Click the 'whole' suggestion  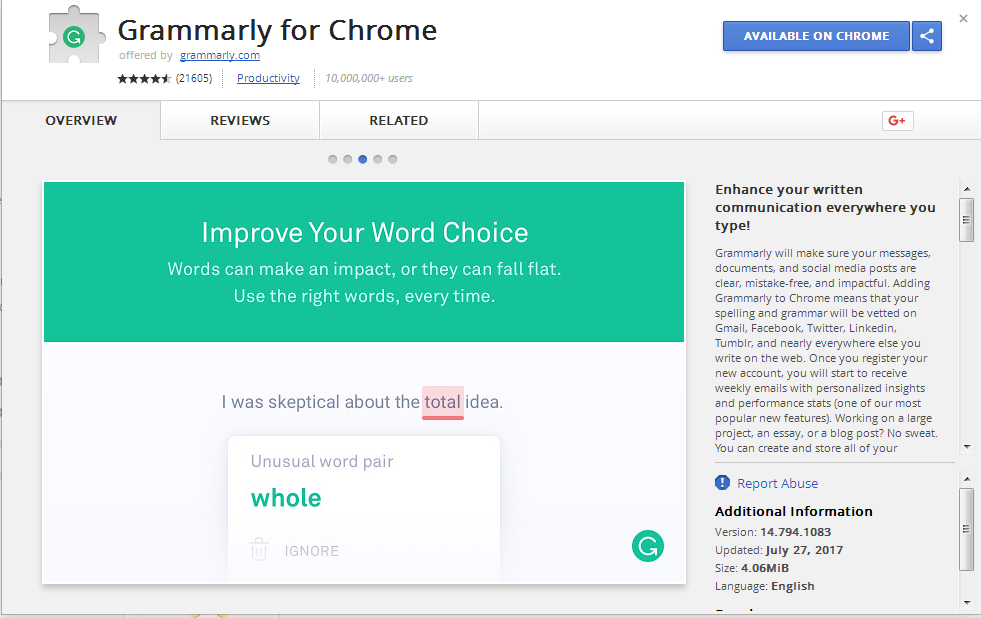tap(286, 499)
